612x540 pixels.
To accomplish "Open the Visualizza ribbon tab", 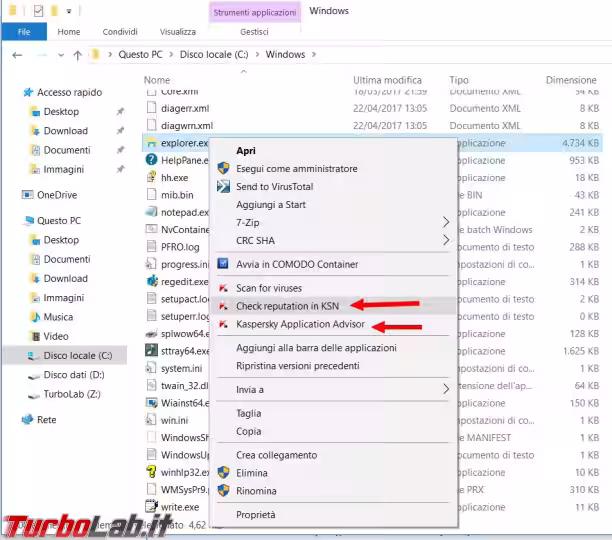I will tap(177, 31).
